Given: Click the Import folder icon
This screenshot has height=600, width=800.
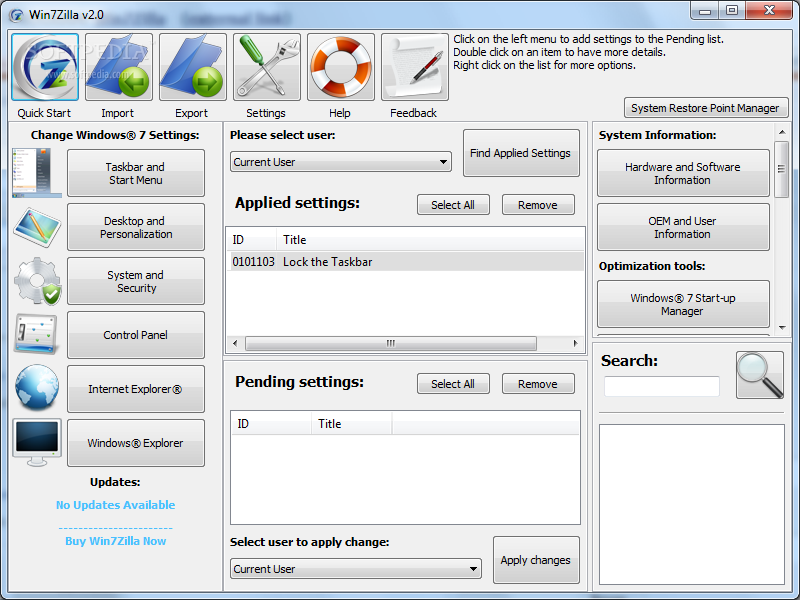Looking at the screenshot, I should click(119, 67).
